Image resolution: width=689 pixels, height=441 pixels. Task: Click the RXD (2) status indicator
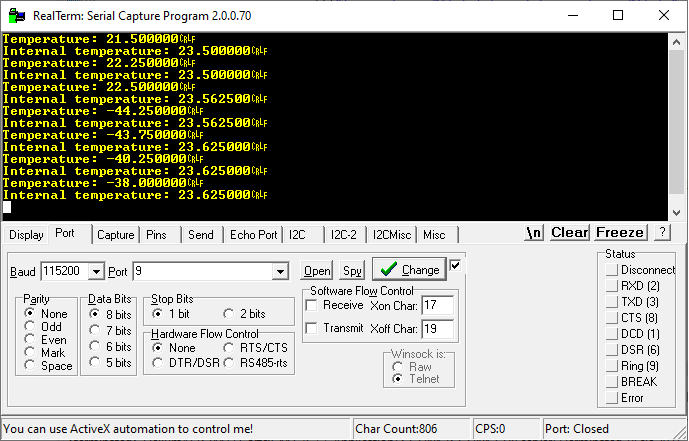[x=612, y=286]
